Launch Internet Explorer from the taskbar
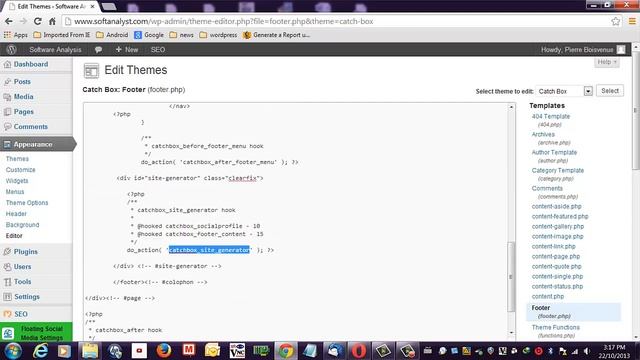 40,351
